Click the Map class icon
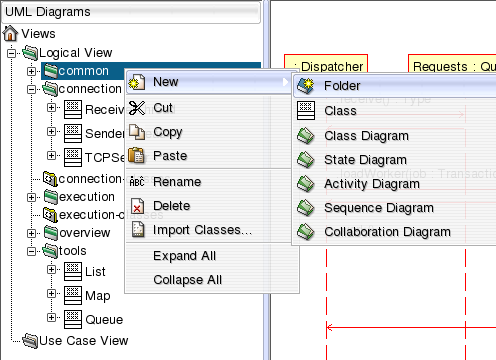 click(73, 296)
